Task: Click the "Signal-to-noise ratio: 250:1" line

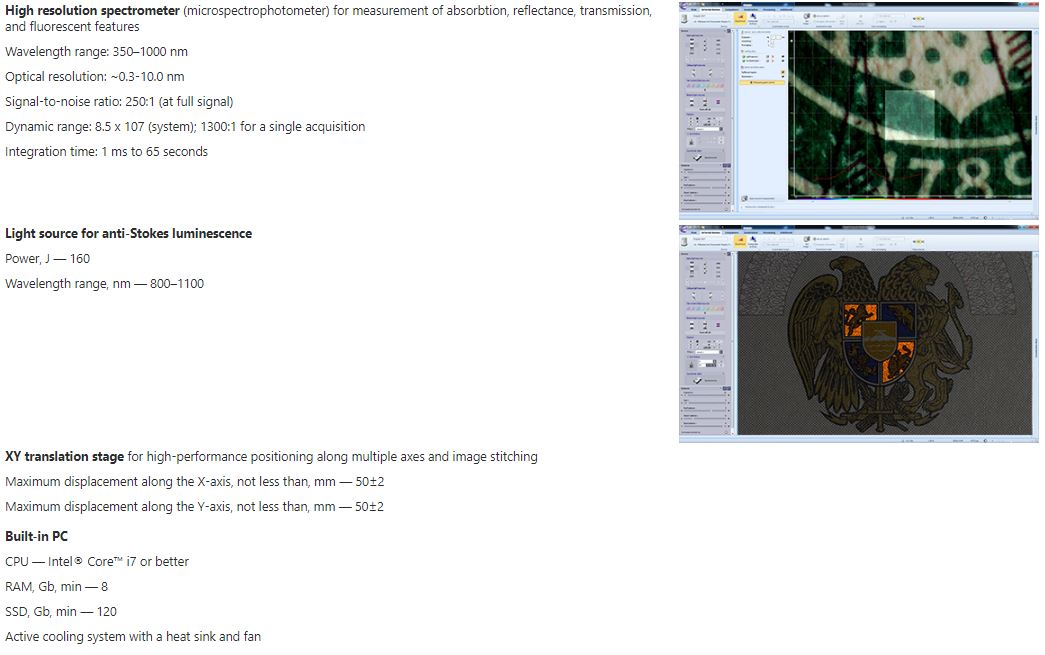Action: (119, 102)
